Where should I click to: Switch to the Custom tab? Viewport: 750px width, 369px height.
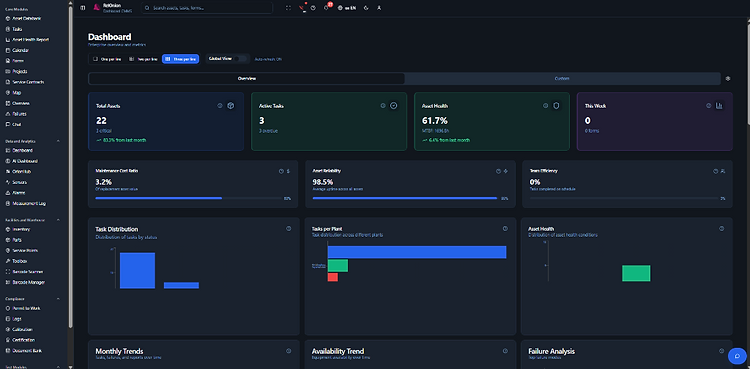pos(562,78)
